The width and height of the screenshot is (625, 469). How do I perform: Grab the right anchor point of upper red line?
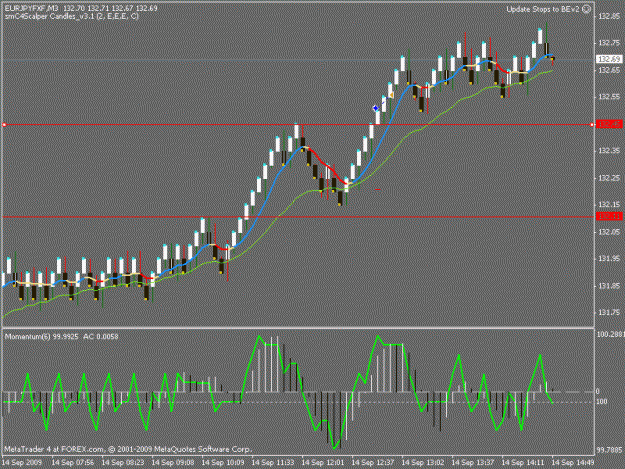(592, 125)
